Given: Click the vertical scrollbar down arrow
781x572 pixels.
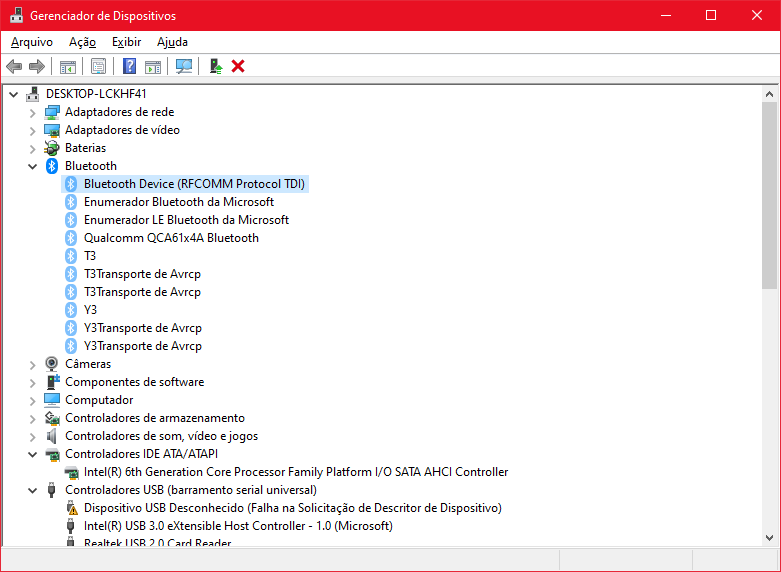Looking at the screenshot, I should point(770,538).
